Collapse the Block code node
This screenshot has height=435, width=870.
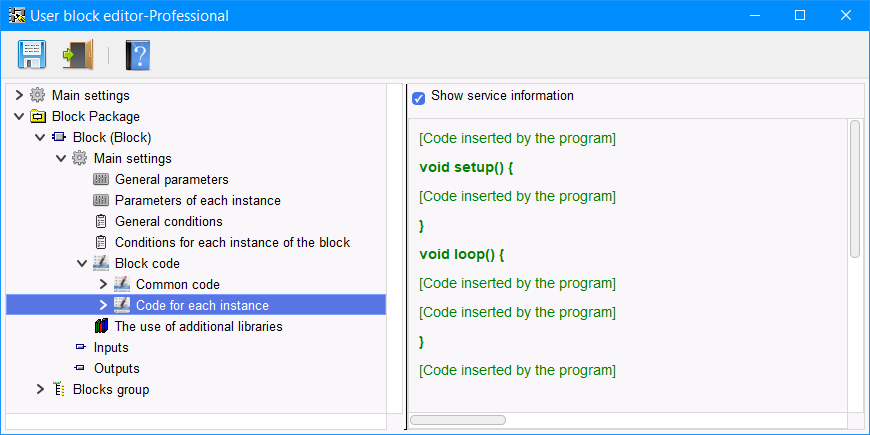pyautogui.click(x=81, y=264)
